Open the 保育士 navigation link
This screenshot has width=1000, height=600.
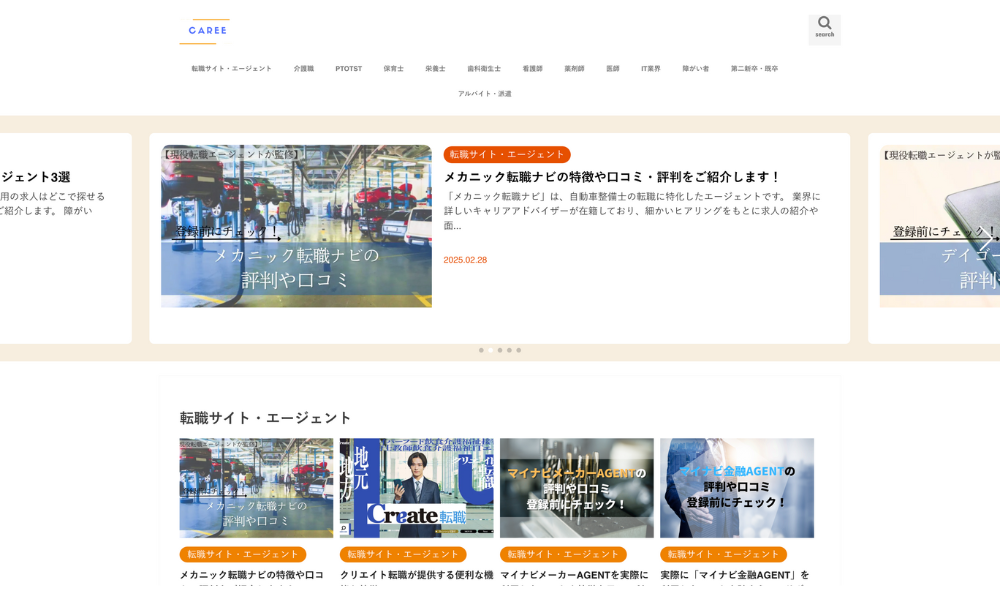(x=393, y=69)
